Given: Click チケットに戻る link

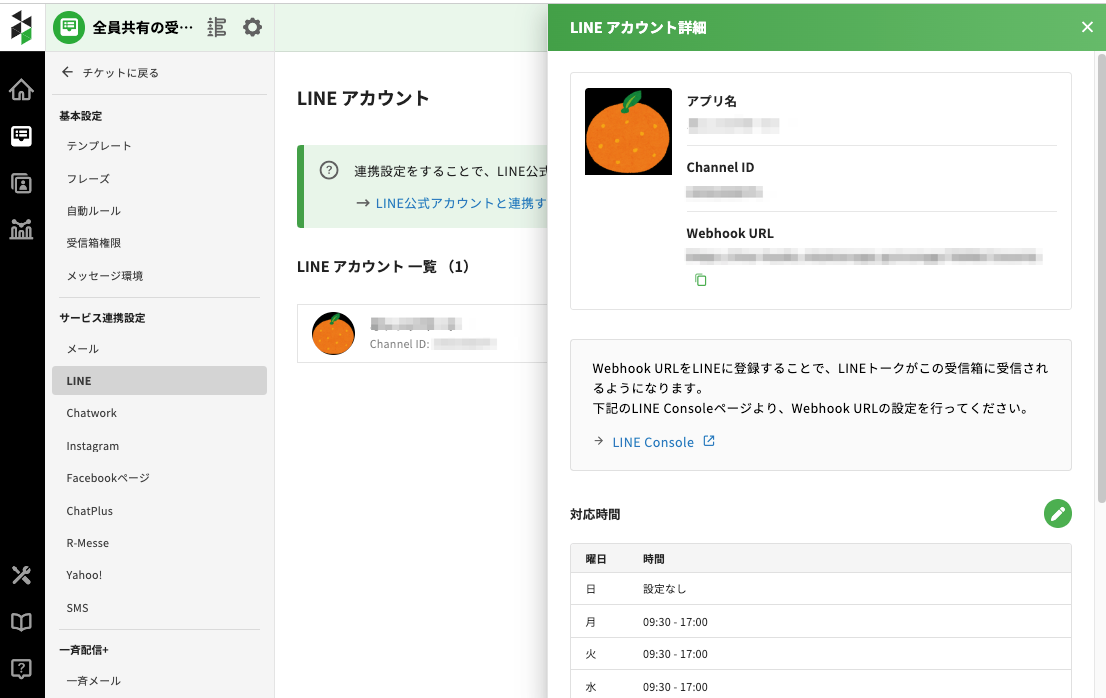Looking at the screenshot, I should point(121,73).
